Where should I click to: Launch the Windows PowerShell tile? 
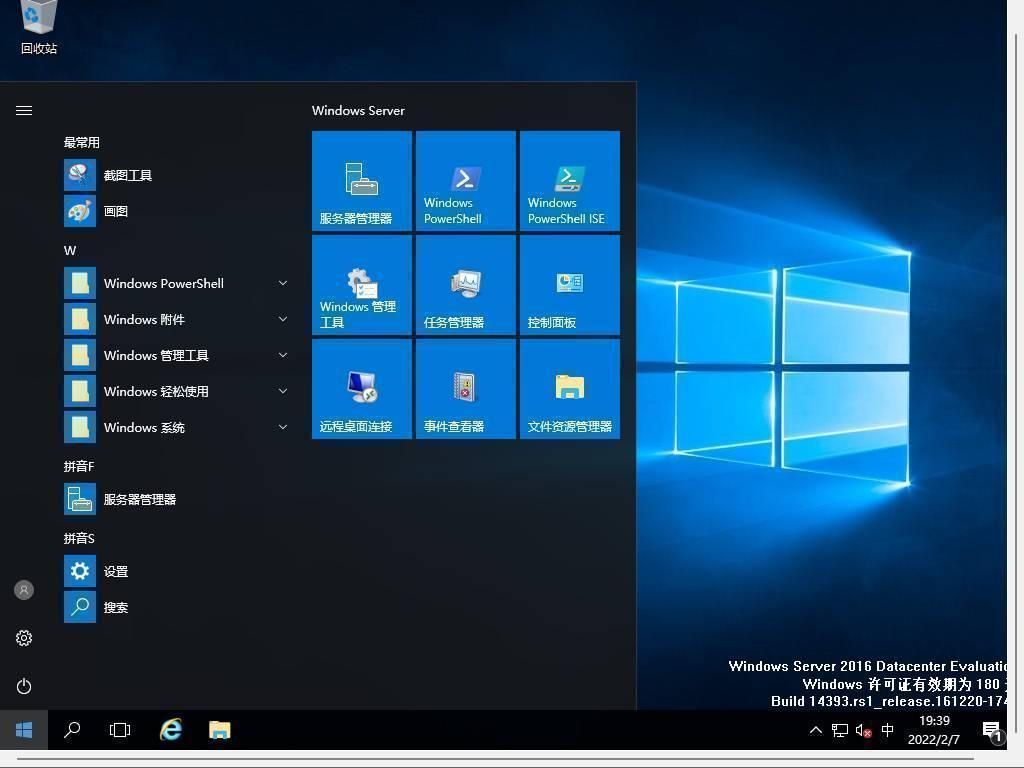pos(466,181)
